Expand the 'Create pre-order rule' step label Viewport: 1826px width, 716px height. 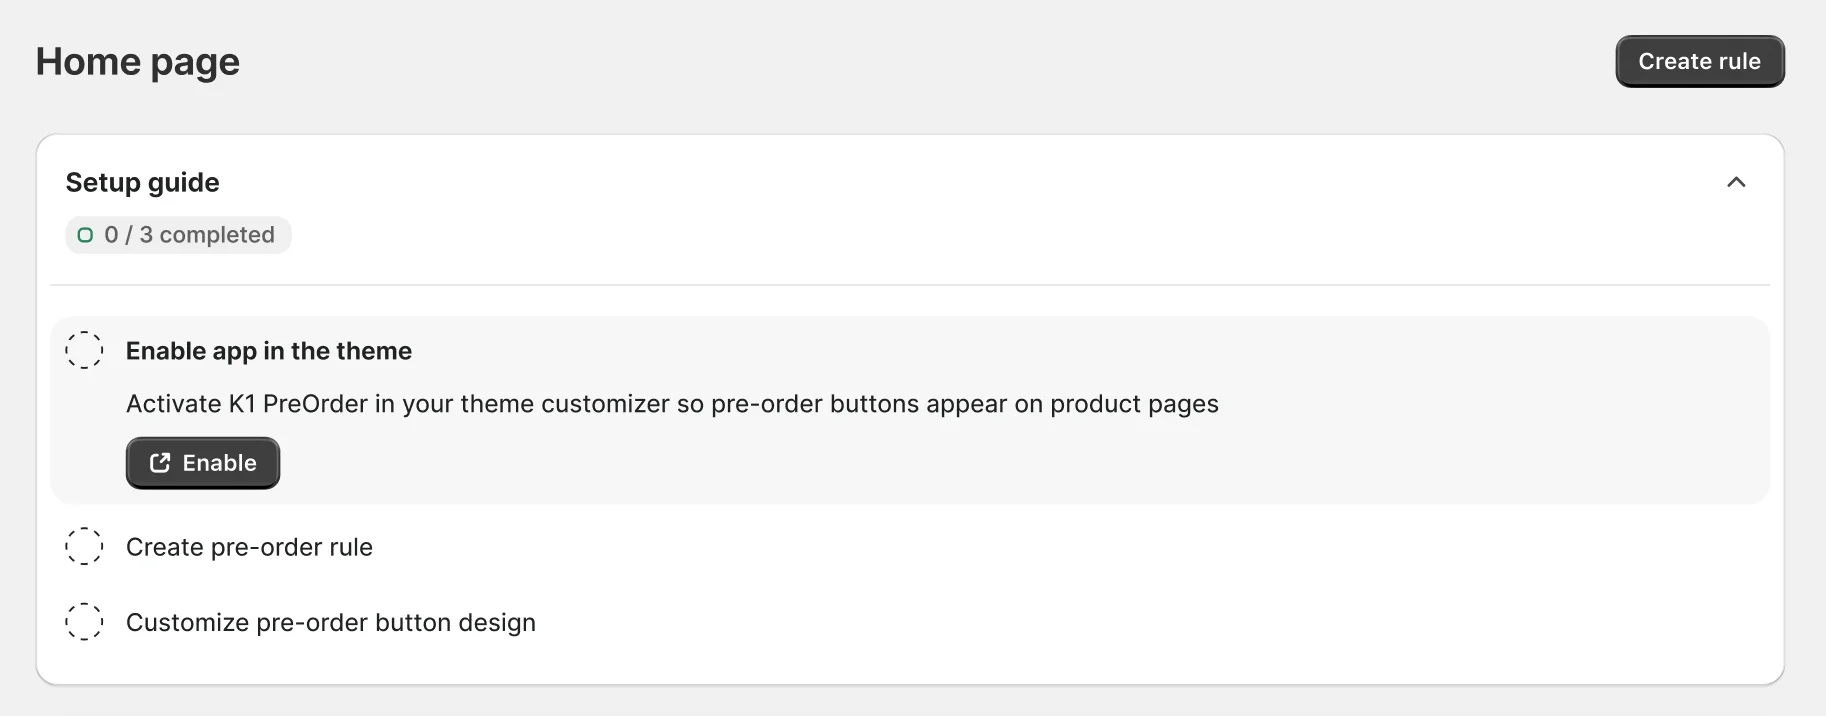(249, 547)
